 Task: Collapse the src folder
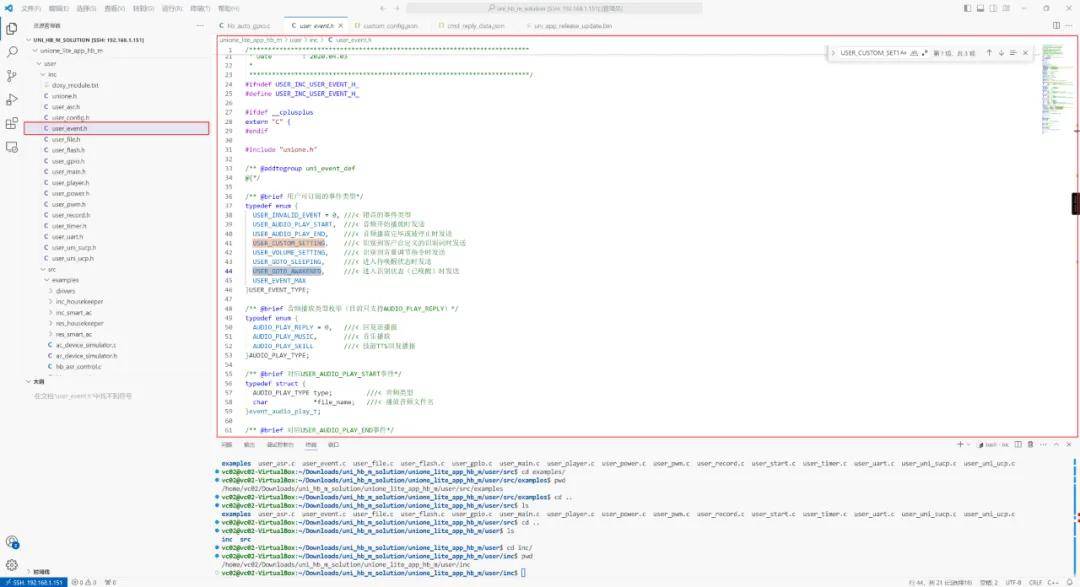[43, 269]
